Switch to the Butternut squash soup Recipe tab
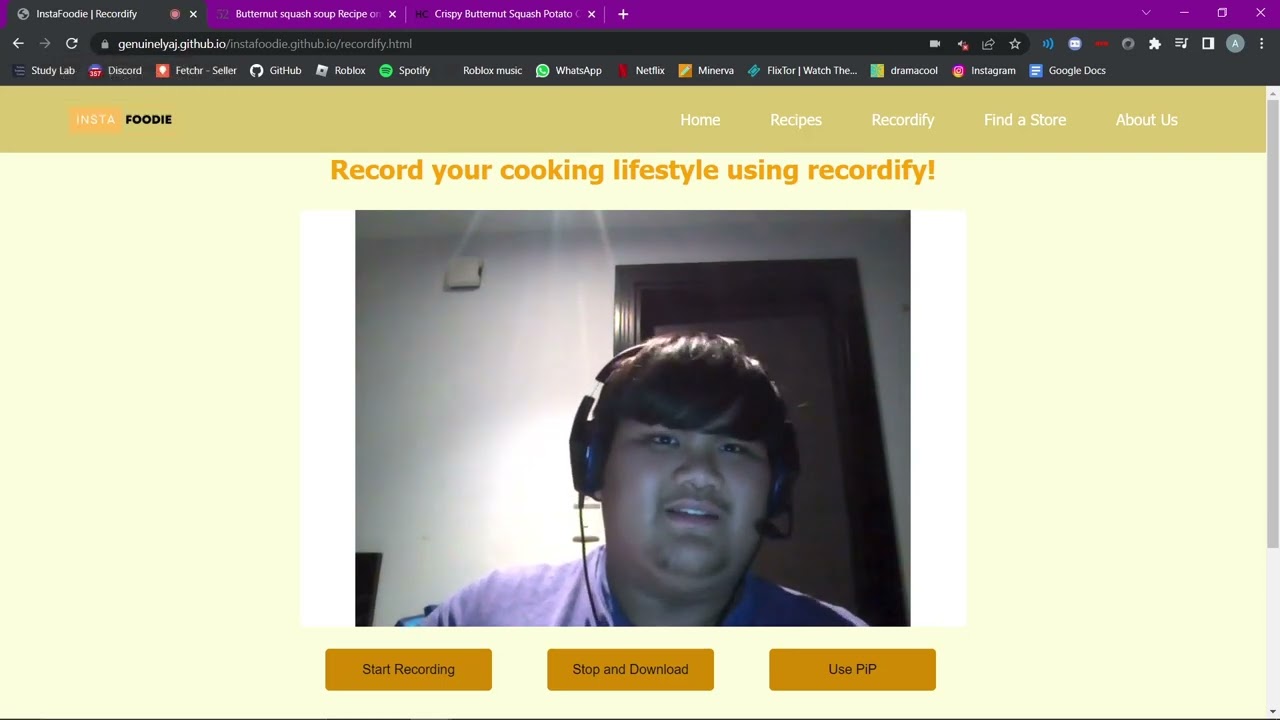This screenshot has height=720, width=1280. coord(306,14)
